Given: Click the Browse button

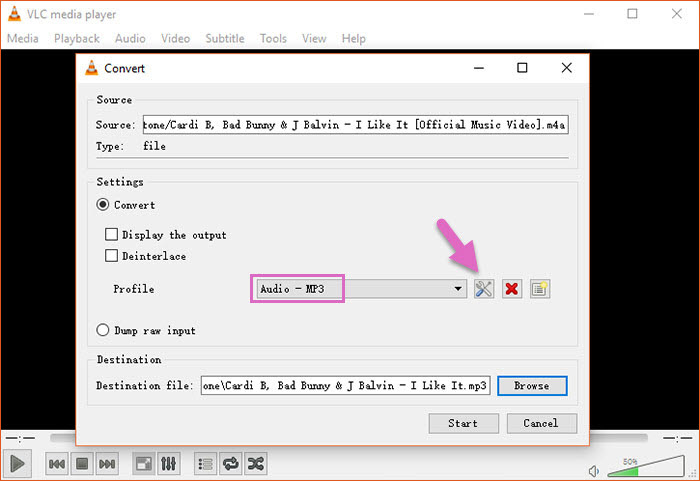Looking at the screenshot, I should click(x=532, y=386).
